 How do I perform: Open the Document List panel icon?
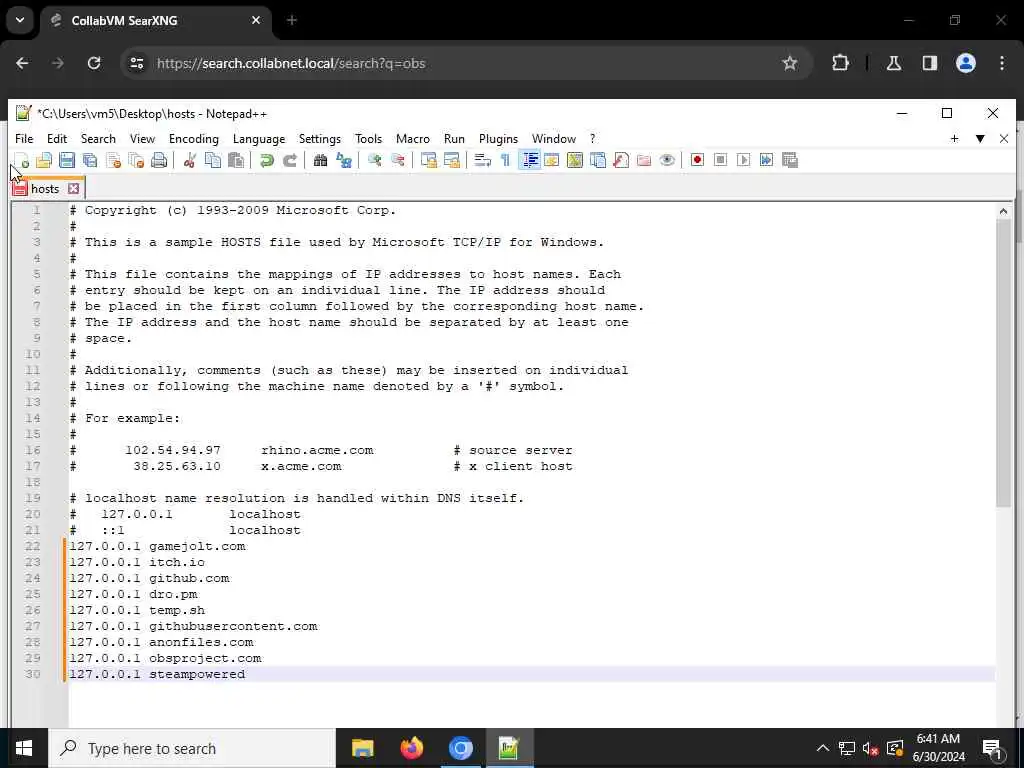point(598,160)
